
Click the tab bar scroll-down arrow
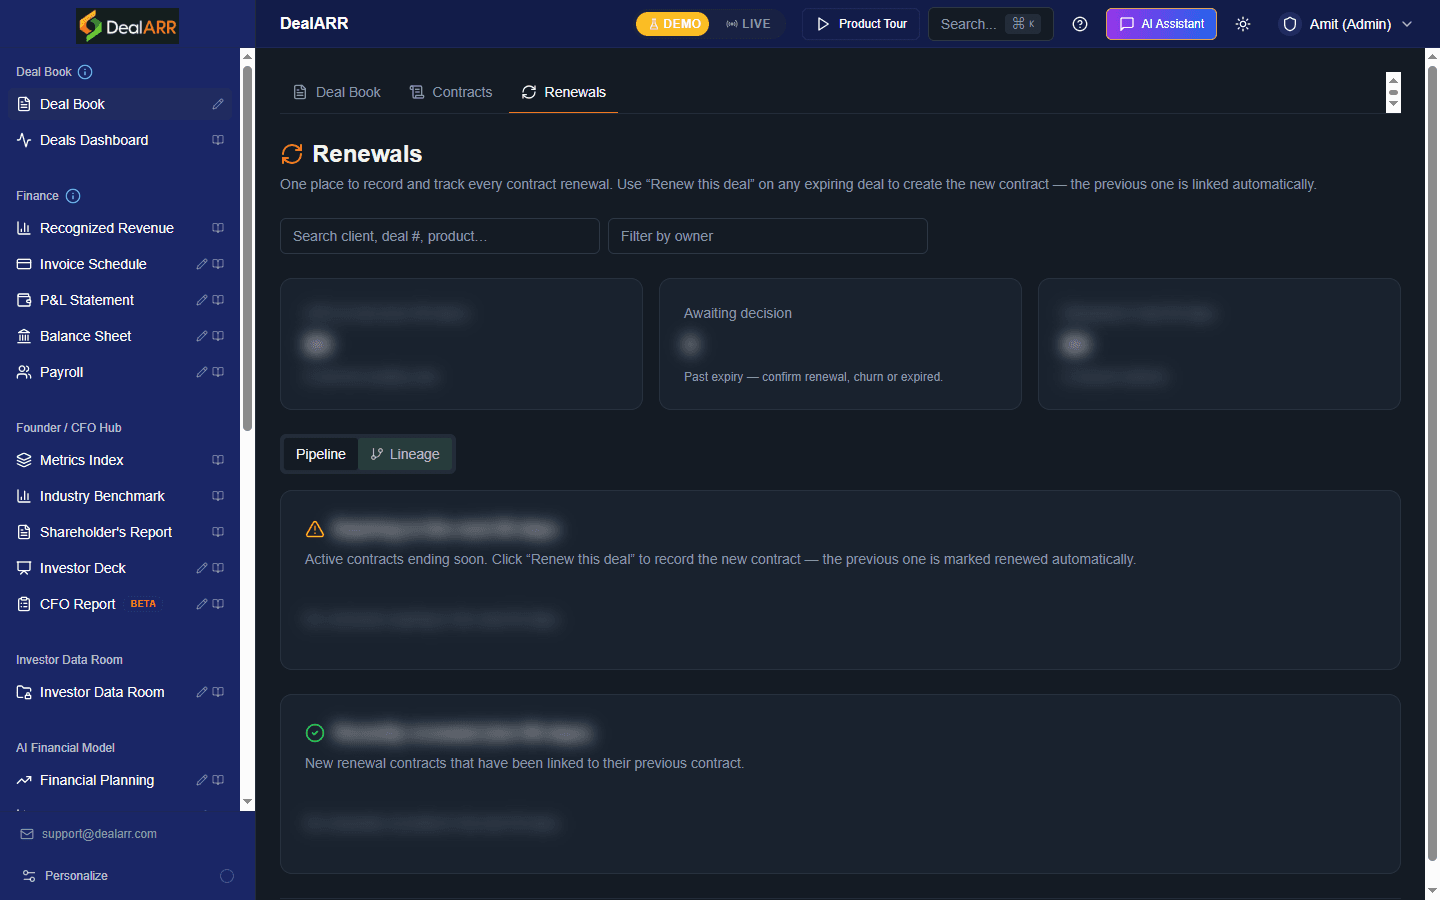coord(1393,105)
